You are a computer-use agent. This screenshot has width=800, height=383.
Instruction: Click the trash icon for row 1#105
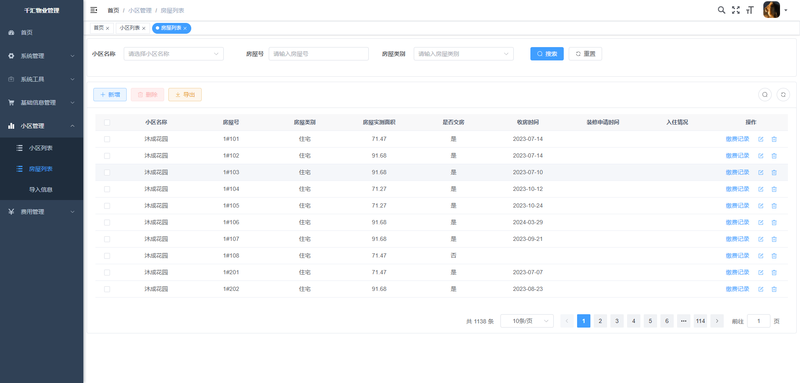pos(774,206)
